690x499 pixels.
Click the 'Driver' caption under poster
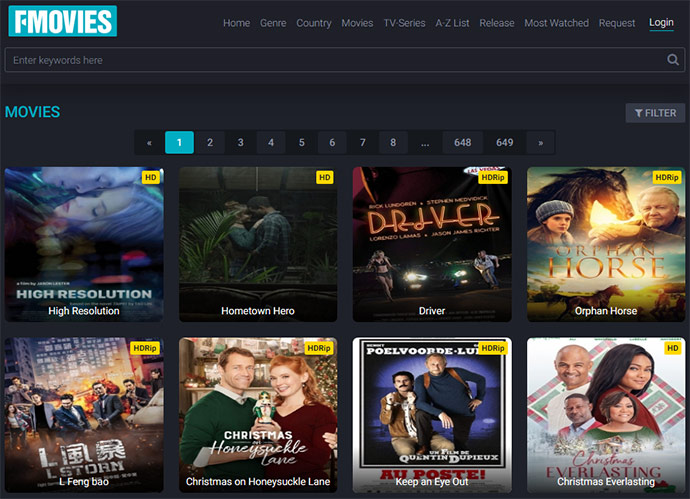point(432,311)
